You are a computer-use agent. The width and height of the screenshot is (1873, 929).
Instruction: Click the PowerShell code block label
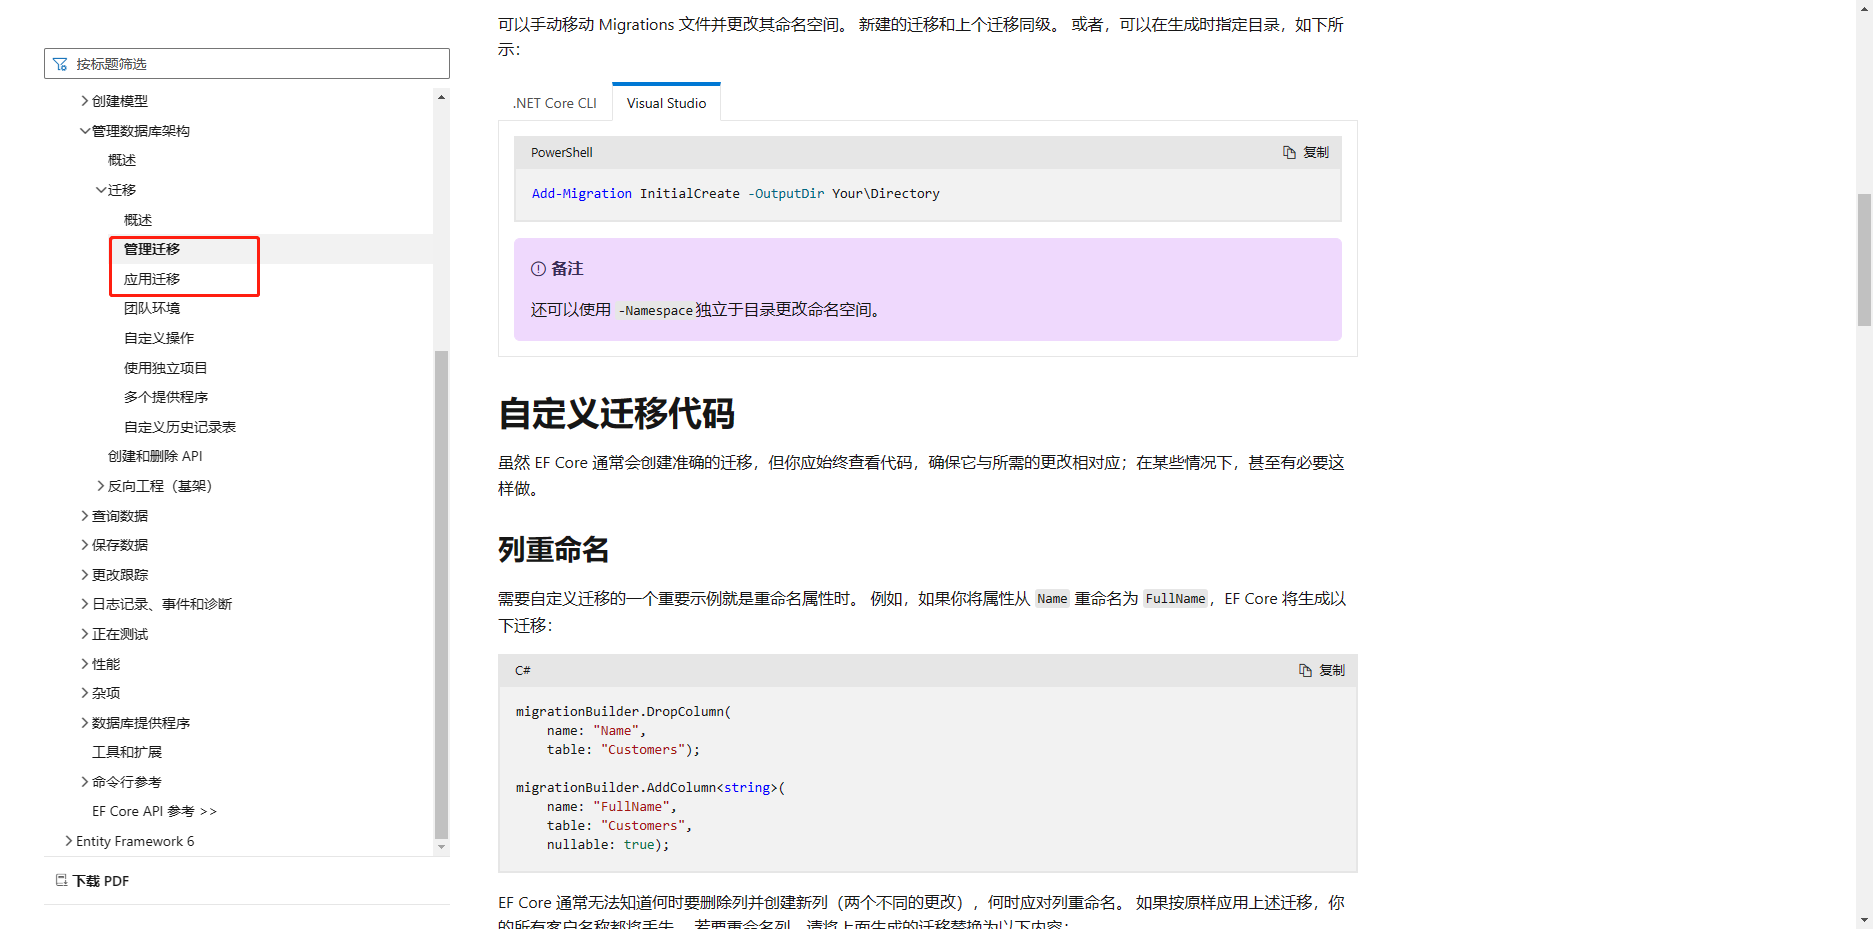pos(562,153)
